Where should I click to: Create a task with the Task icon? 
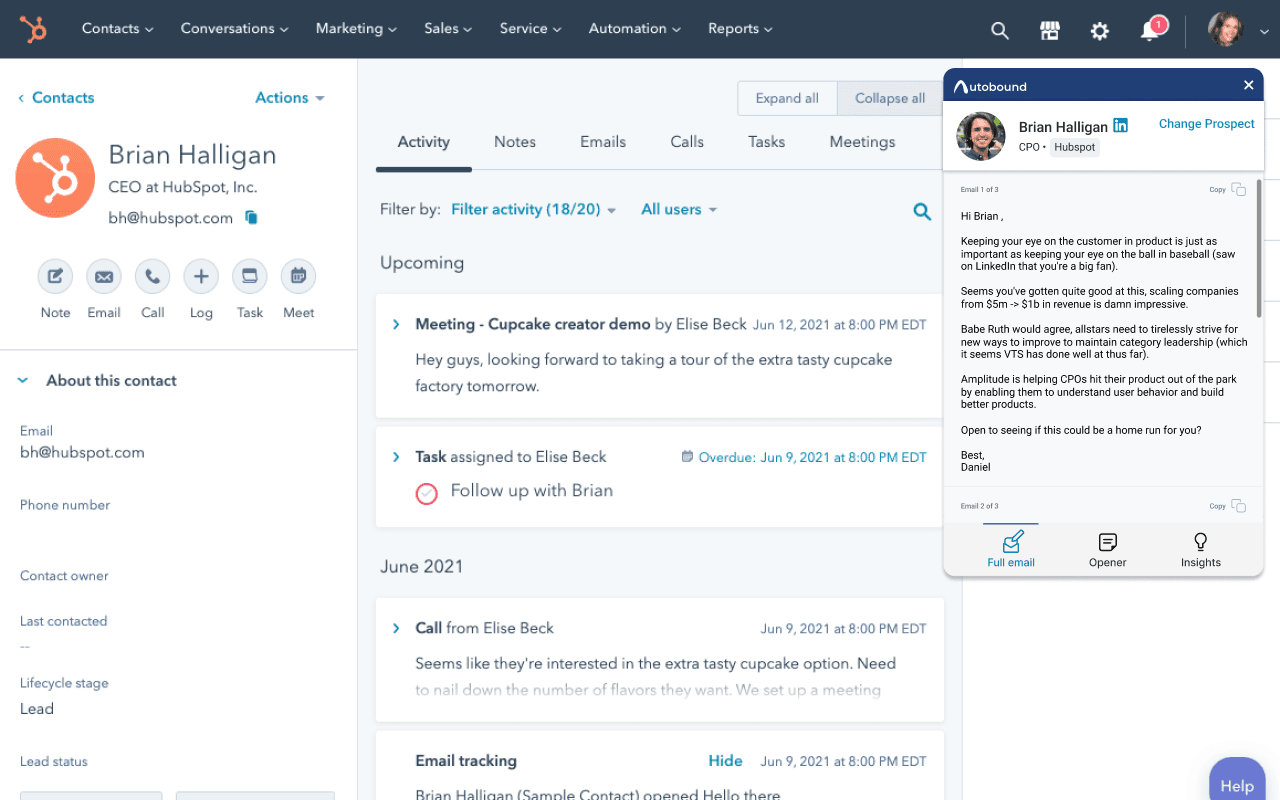point(249,276)
